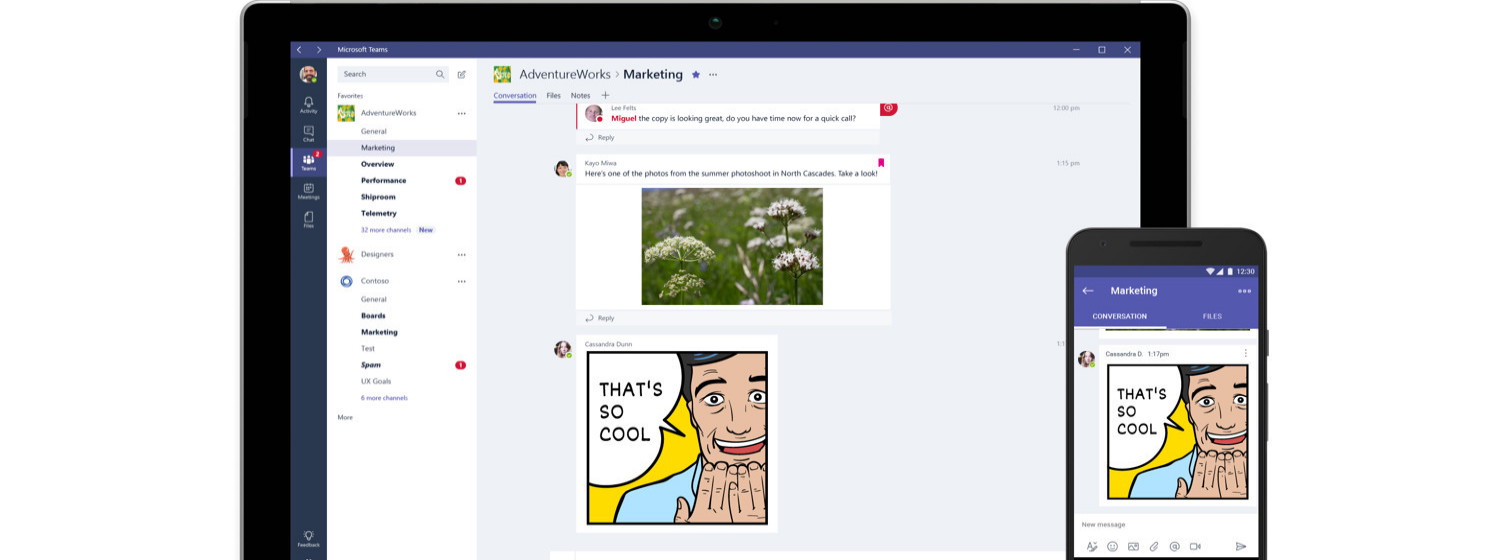Viewport: 1500px width, 560px height.
Task: Tap the image insert icon on phone
Action: [x=1133, y=547]
